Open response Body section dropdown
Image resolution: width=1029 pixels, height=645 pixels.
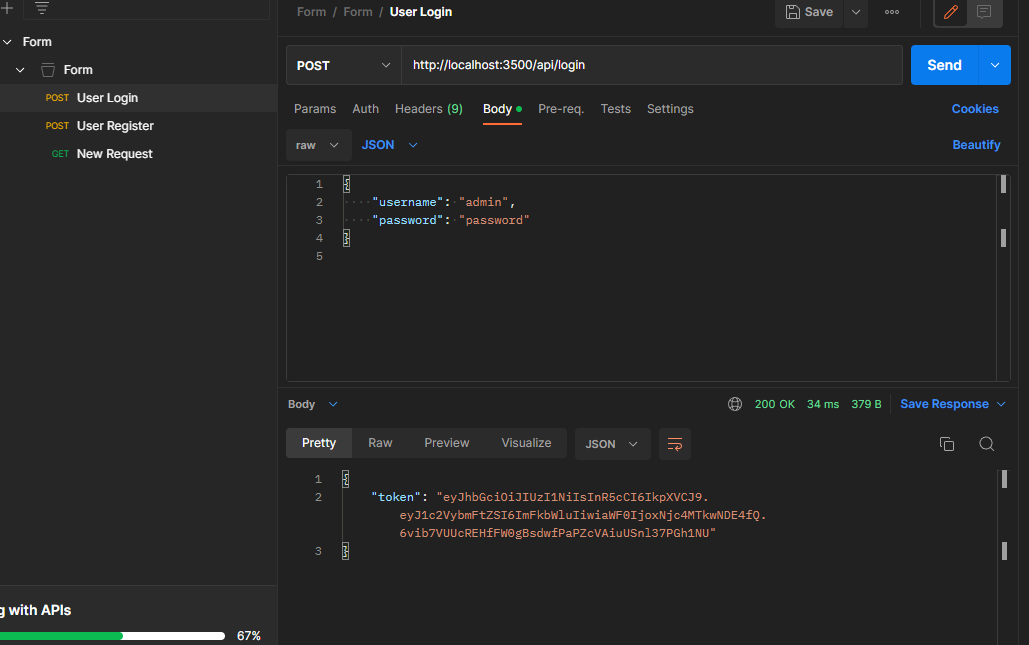point(312,404)
